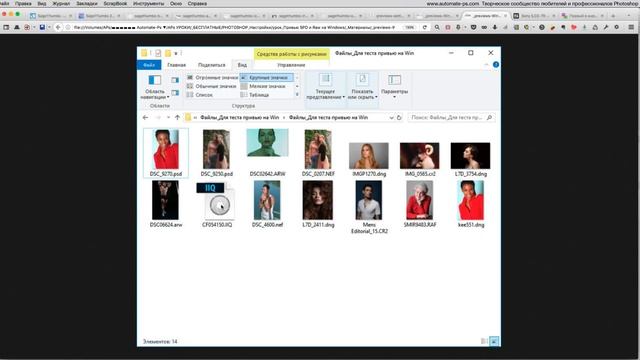Collapse the ribbon with the chevron
This screenshot has height=360, width=640.
487,65
